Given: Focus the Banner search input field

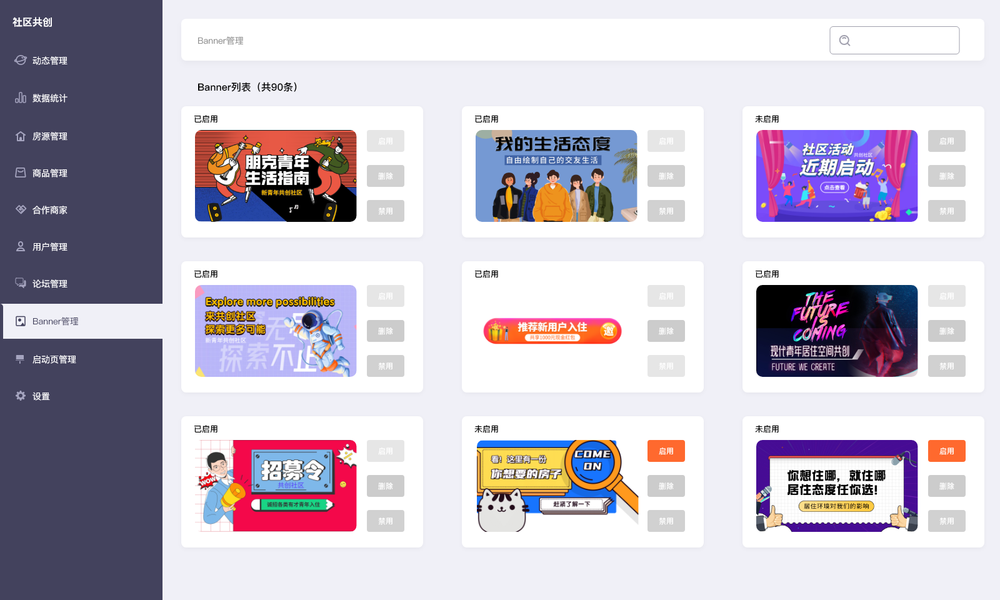Looking at the screenshot, I should point(894,40).
